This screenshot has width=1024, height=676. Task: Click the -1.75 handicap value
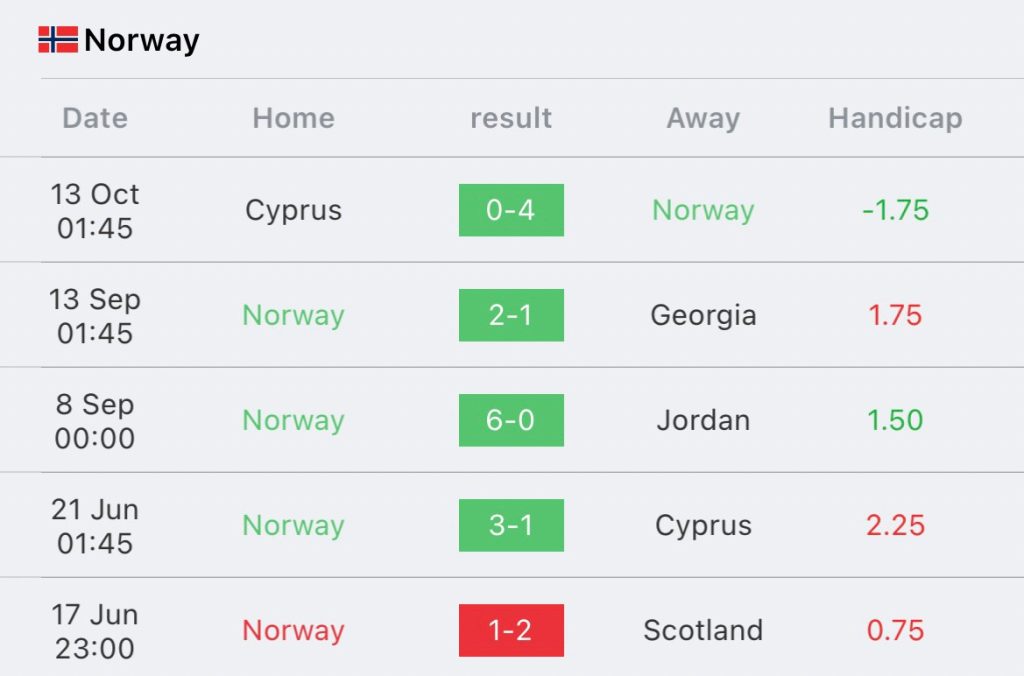895,210
